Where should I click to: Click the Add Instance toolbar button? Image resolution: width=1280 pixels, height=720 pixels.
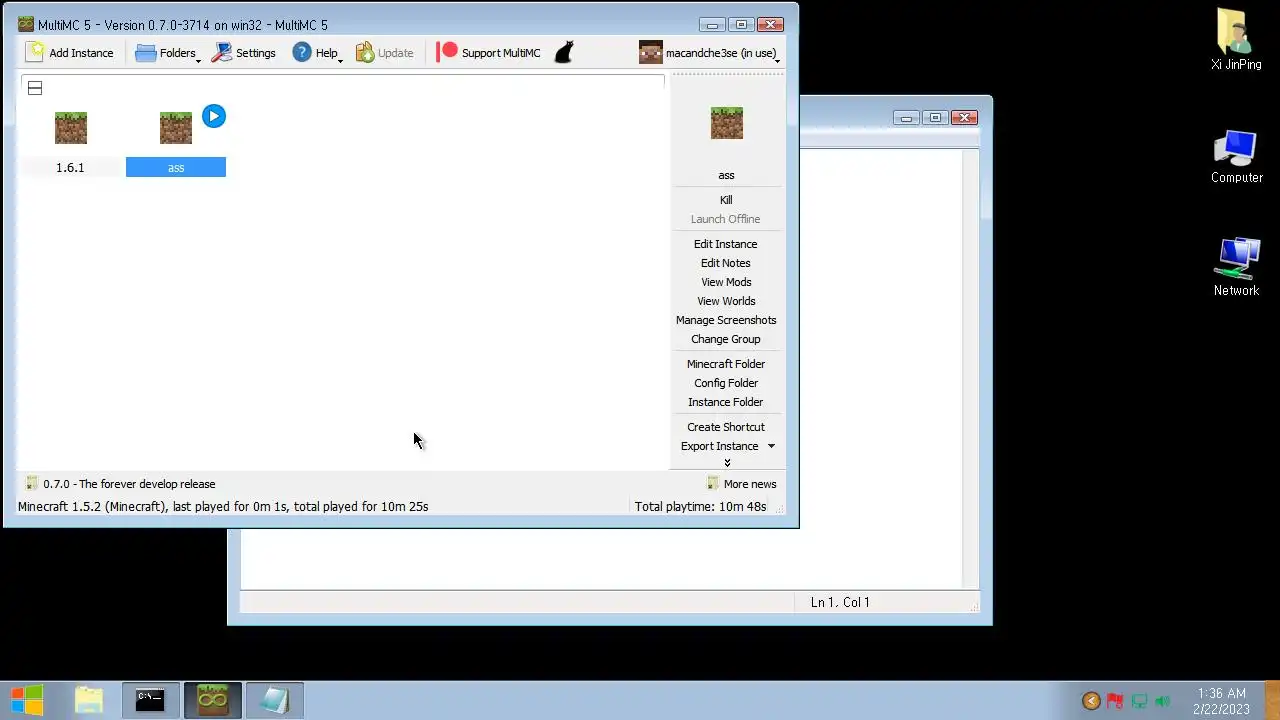click(x=70, y=53)
